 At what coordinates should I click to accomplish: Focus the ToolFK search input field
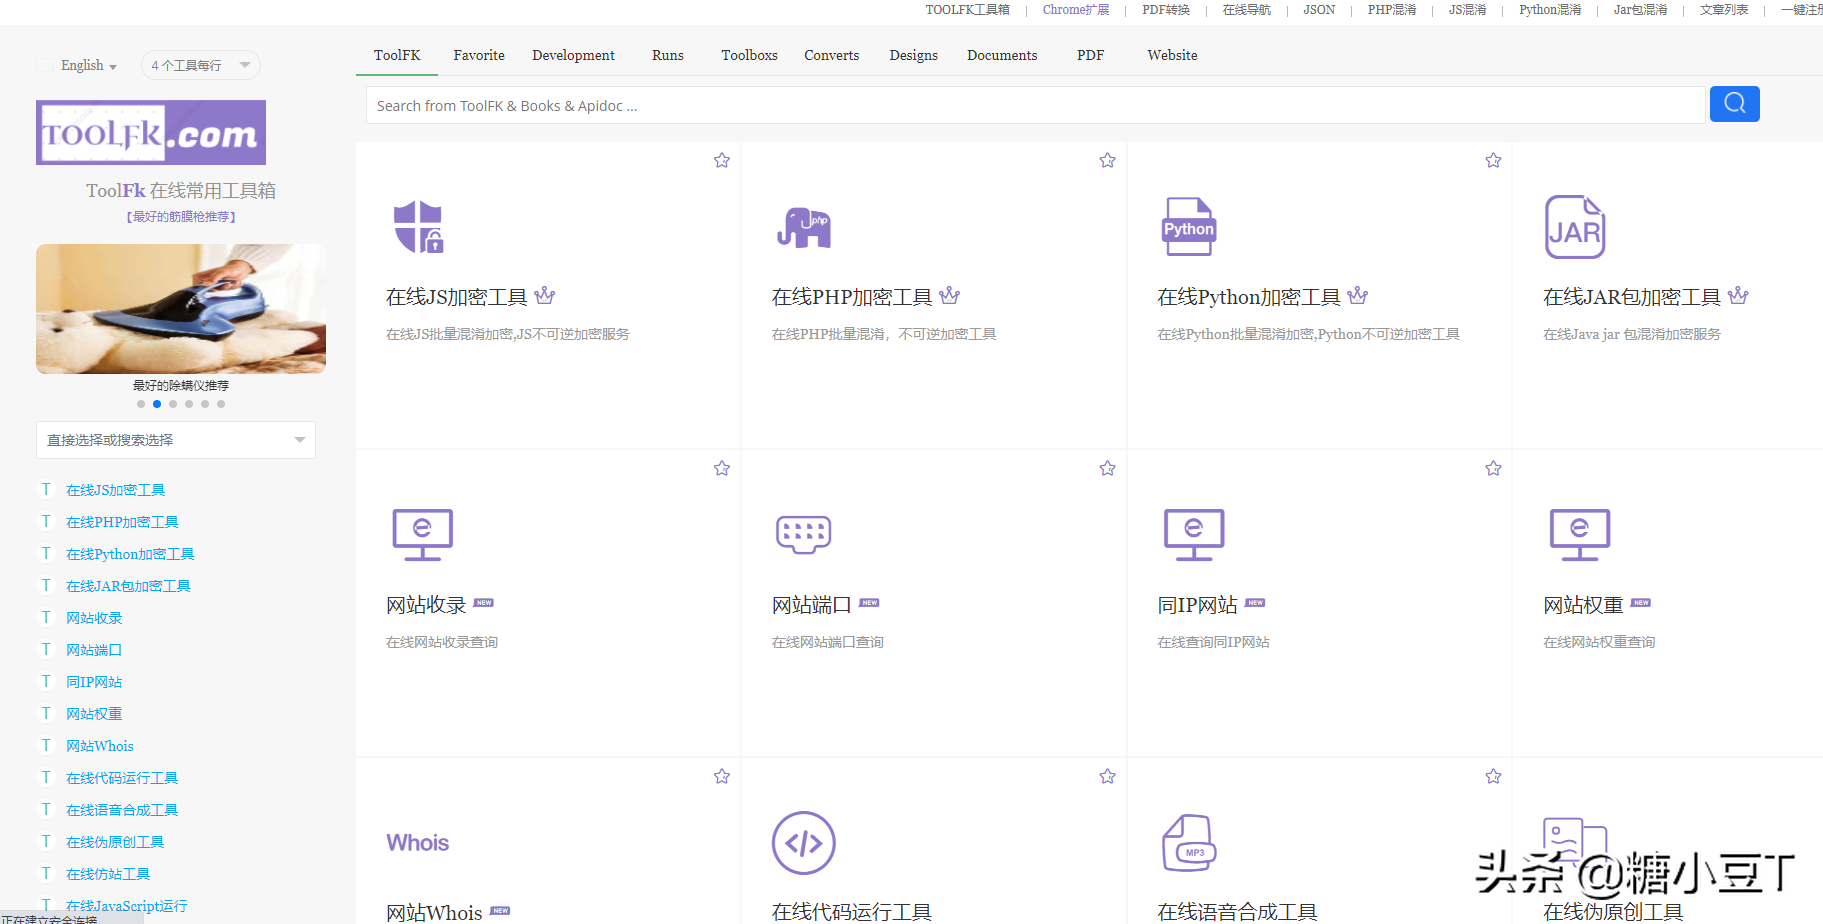1035,105
